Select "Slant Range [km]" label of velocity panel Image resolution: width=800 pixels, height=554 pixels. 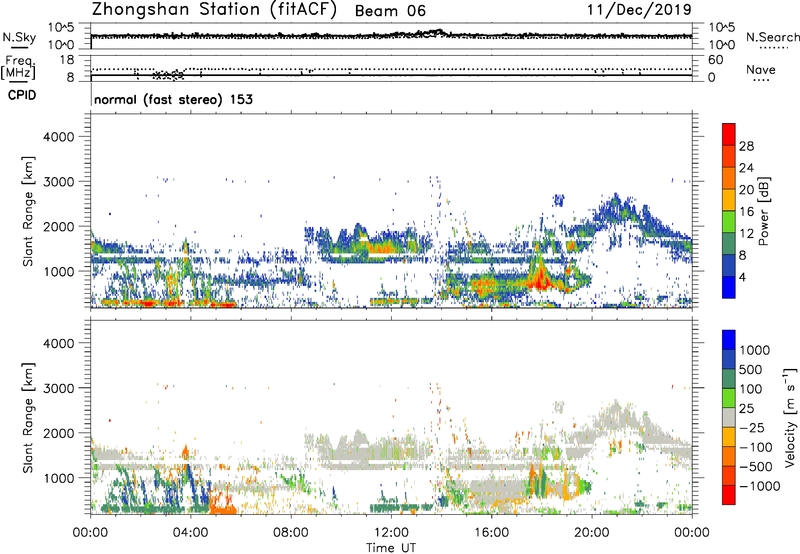(28, 417)
